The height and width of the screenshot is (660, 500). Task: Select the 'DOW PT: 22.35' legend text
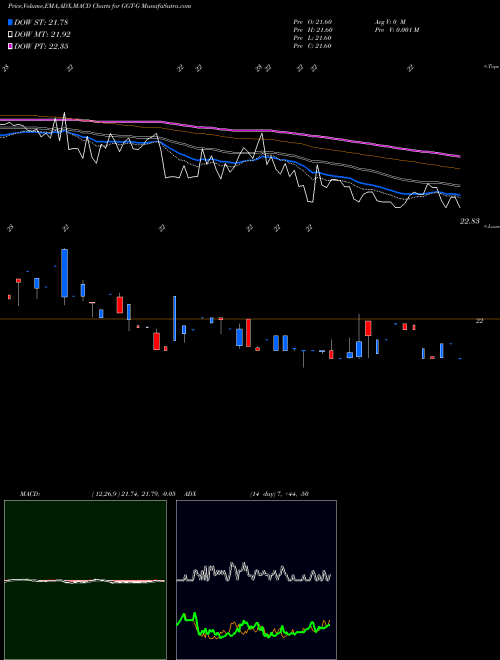point(41,47)
